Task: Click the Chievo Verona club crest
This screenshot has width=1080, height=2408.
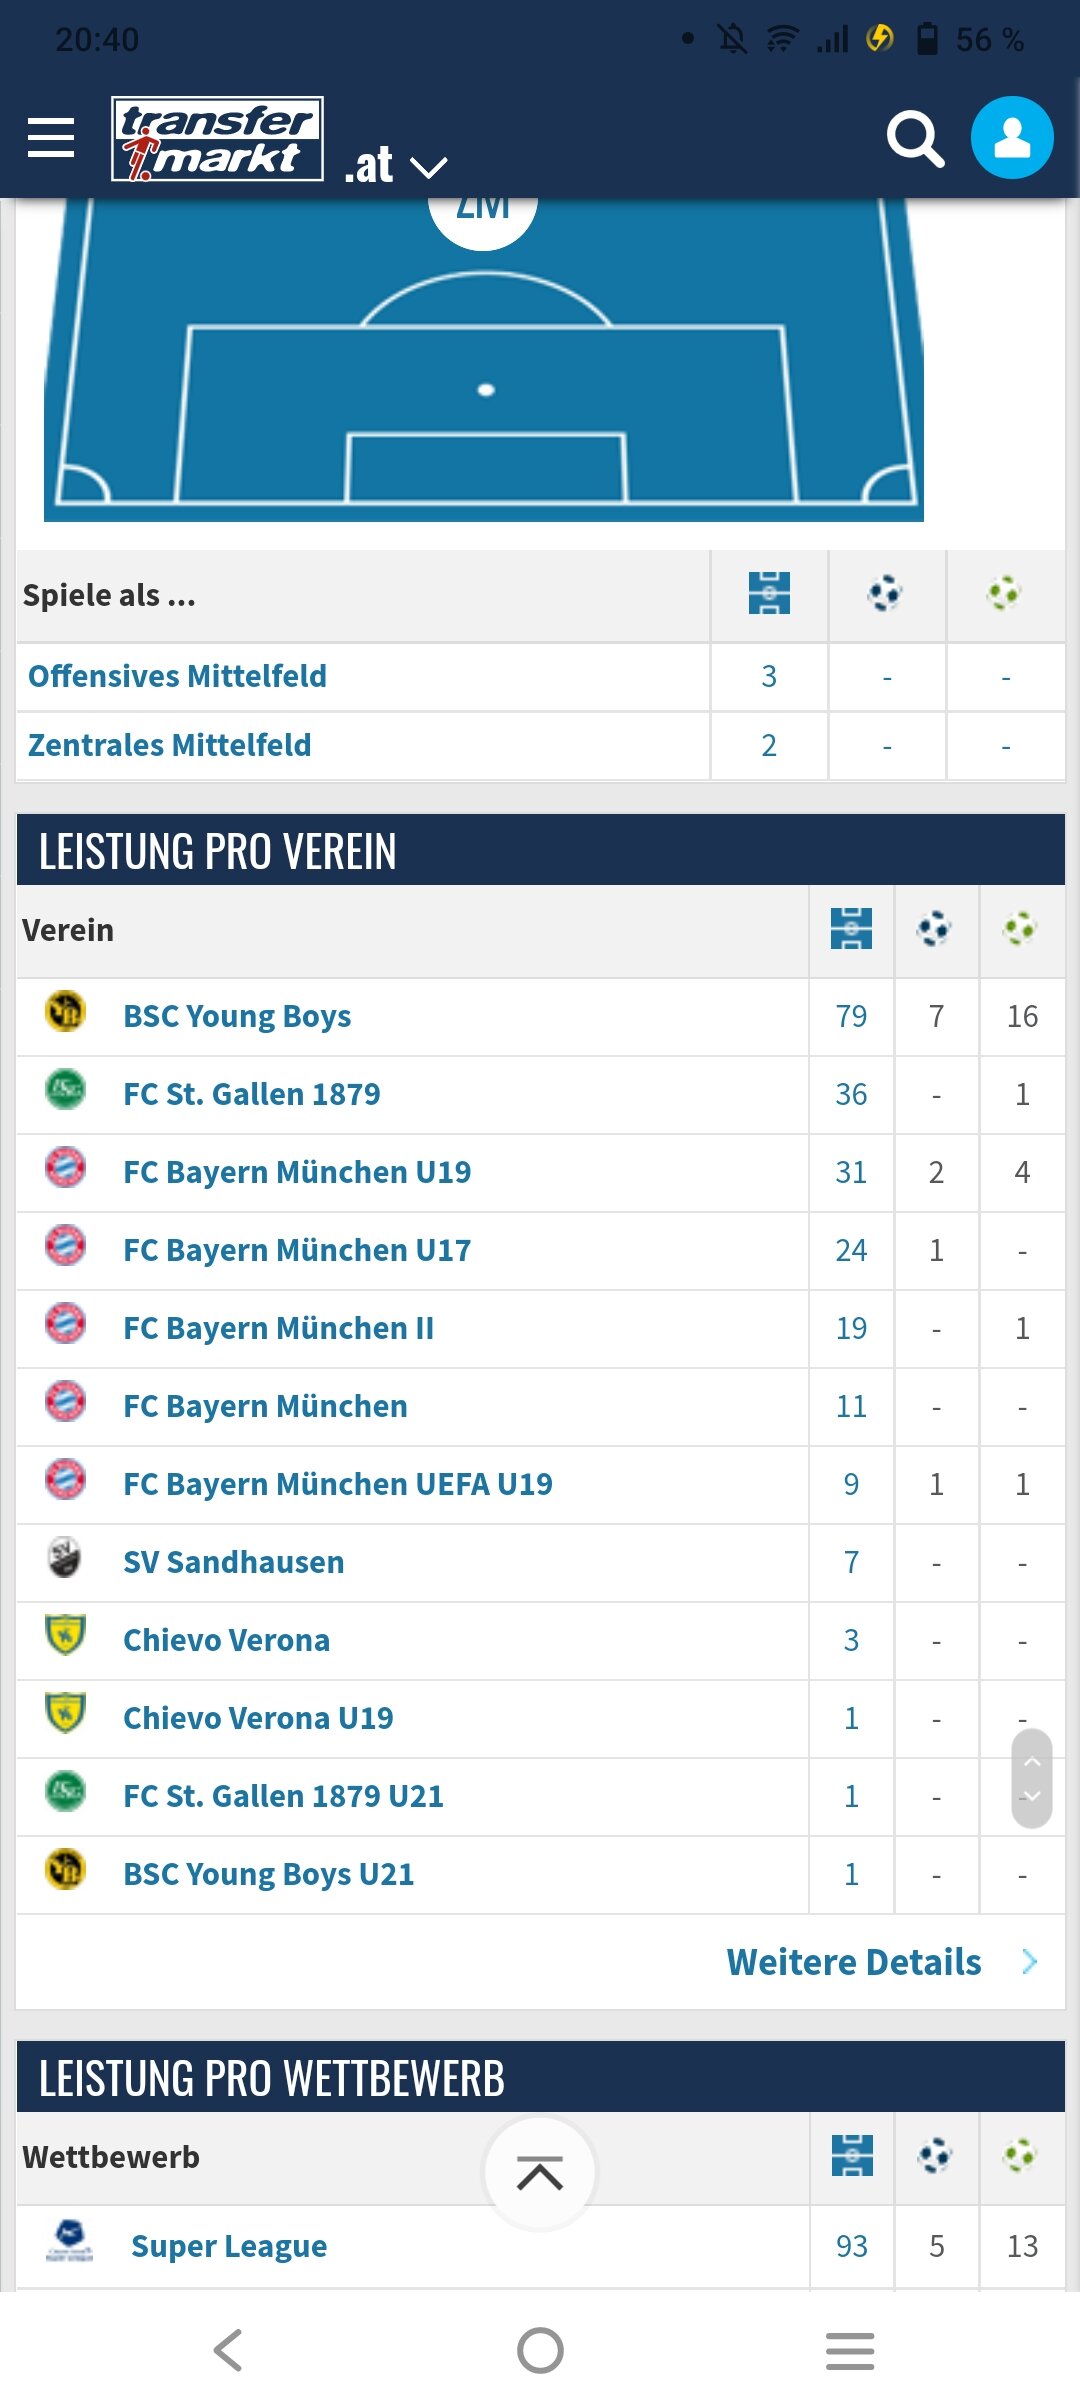Action: tap(66, 1636)
